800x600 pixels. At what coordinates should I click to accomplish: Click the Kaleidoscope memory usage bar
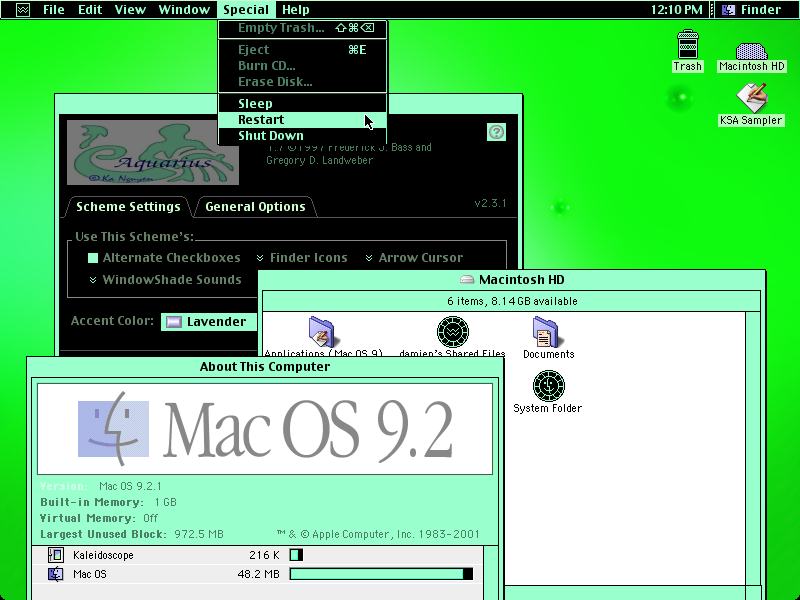coord(296,555)
